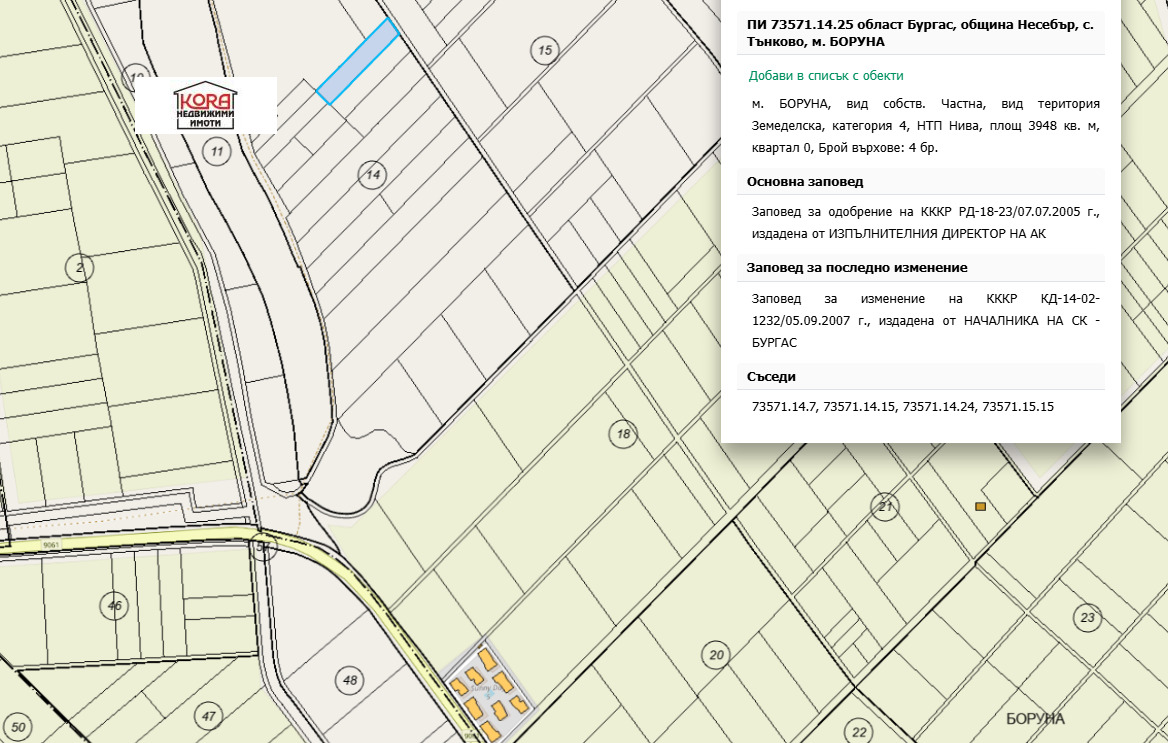Screen dimensions: 1168x743
Task: Click the 'Съседи' section header
Action: [x=771, y=376]
